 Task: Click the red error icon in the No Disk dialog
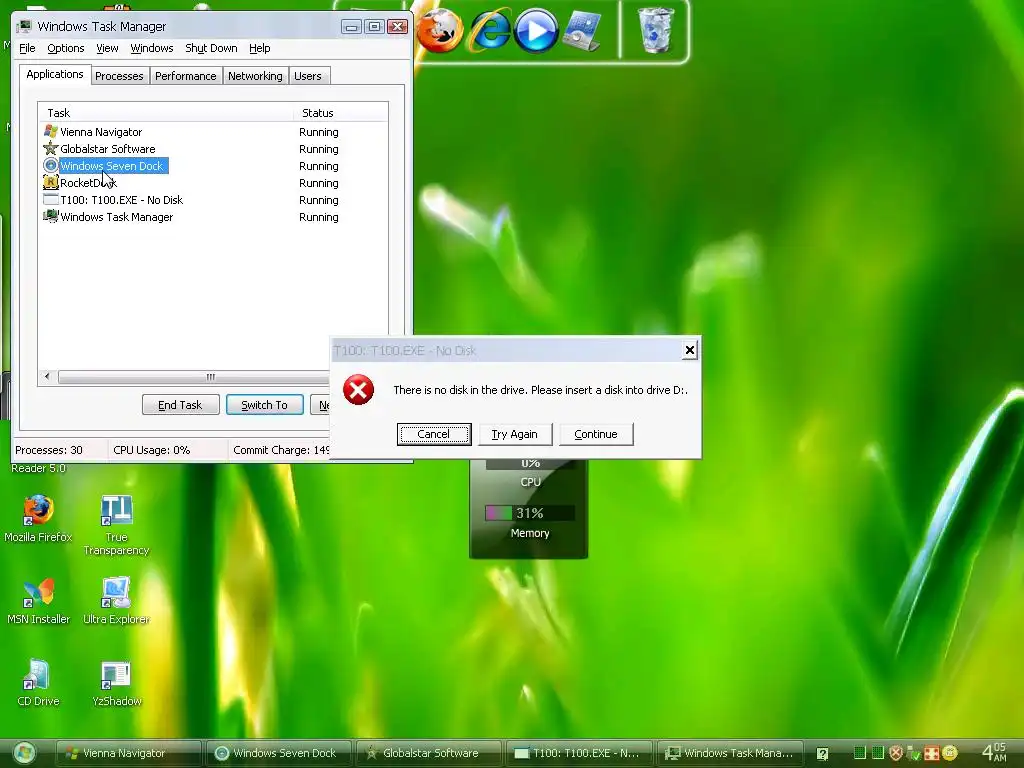(359, 390)
